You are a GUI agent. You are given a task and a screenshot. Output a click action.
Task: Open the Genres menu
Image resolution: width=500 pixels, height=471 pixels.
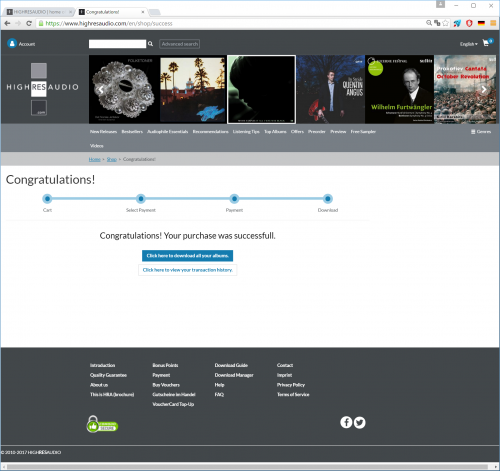click(x=481, y=132)
